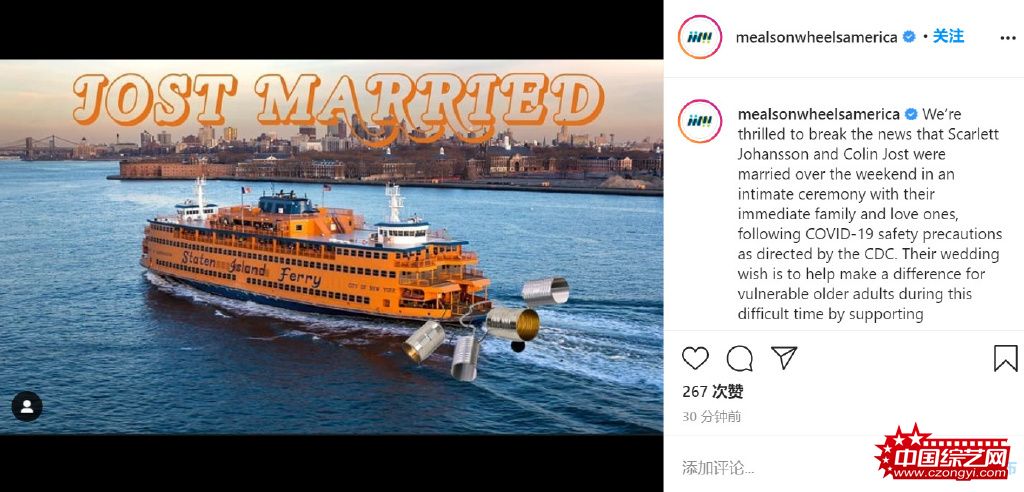Open profile avatar beside caption text

pyautogui.click(x=700, y=122)
